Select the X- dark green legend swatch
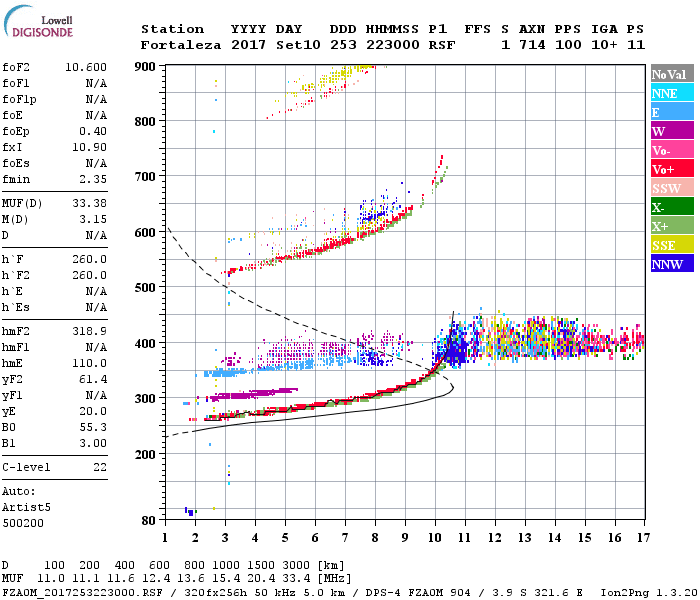This screenshot has height=600, width=700. tap(672, 207)
